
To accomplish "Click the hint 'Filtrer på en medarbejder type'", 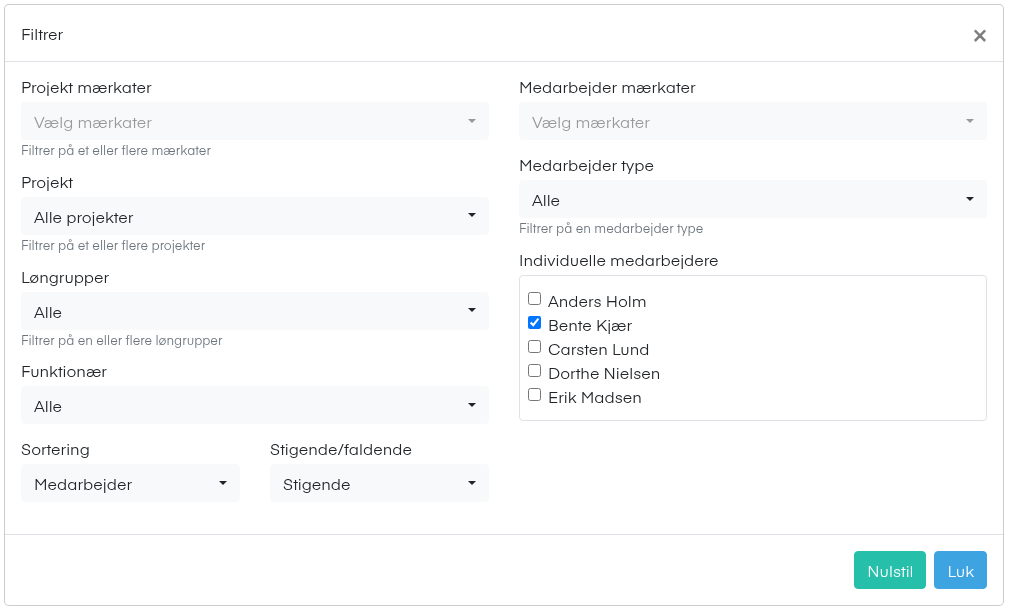I will [611, 229].
